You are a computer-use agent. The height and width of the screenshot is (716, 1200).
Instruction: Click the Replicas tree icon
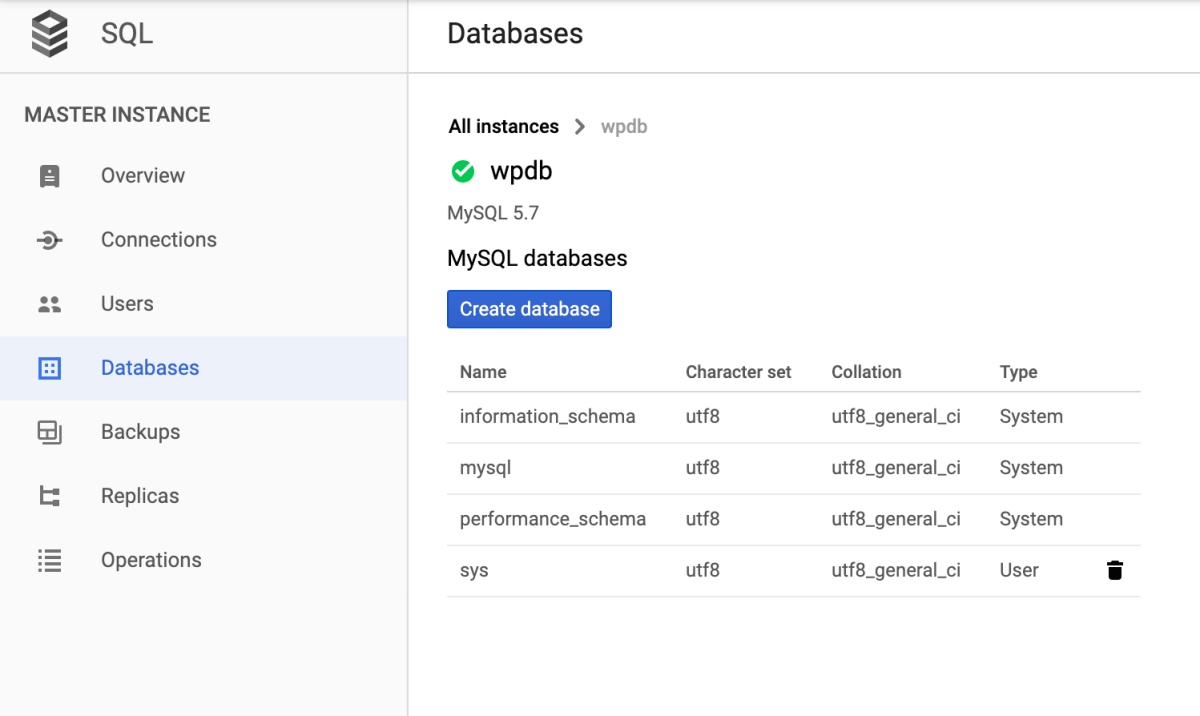[49, 495]
